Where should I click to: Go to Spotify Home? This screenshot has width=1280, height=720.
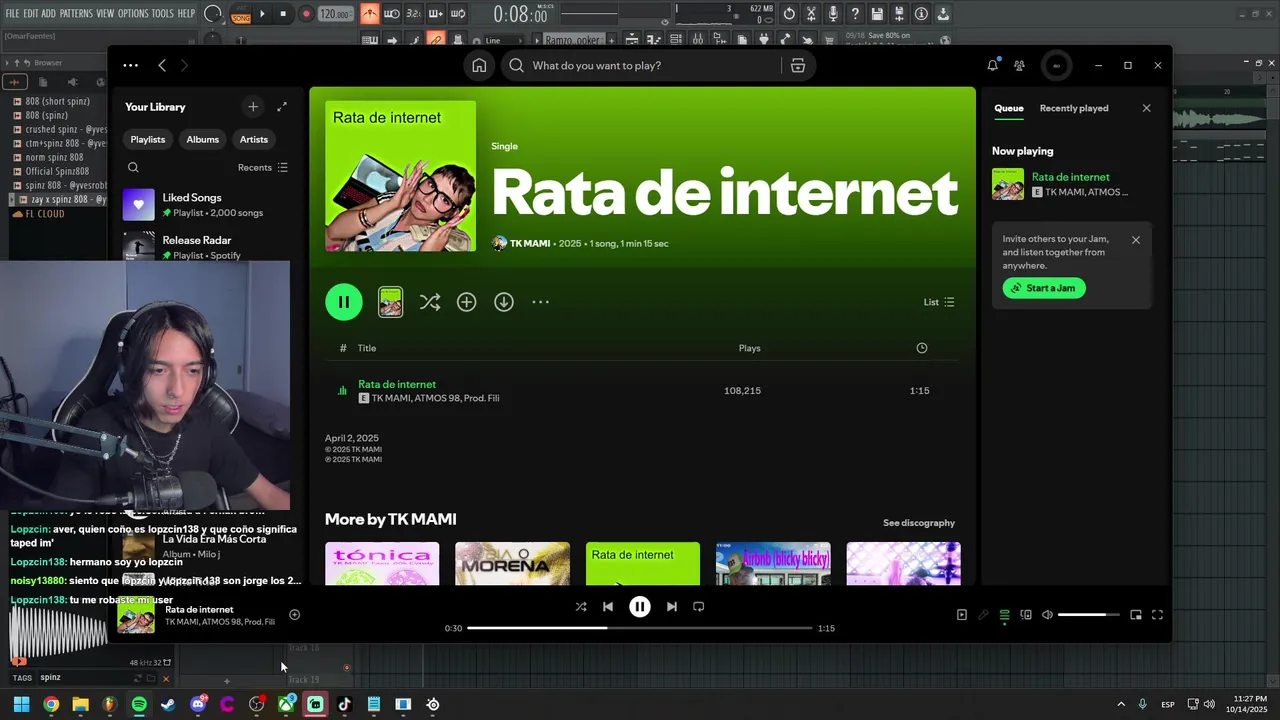479,65
